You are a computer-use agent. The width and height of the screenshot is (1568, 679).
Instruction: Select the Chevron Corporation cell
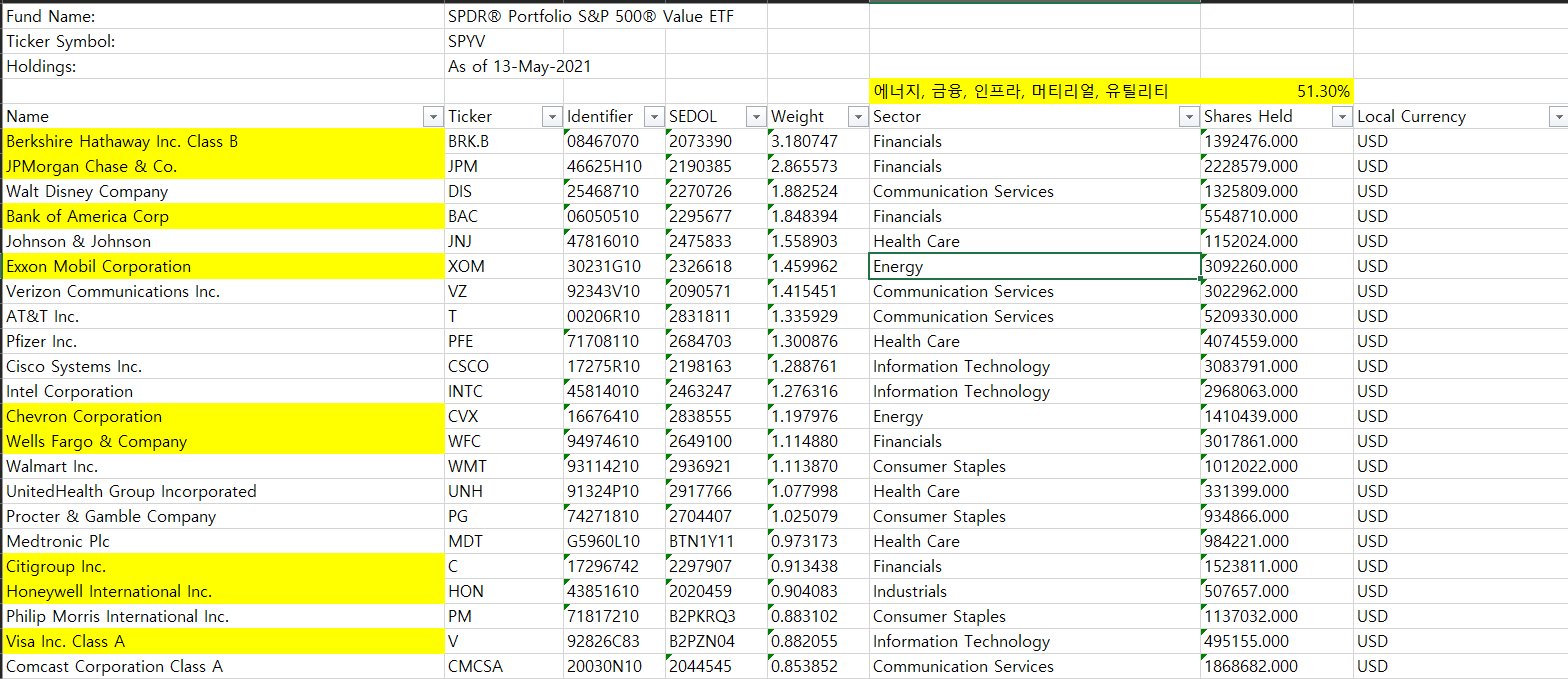tap(224, 416)
